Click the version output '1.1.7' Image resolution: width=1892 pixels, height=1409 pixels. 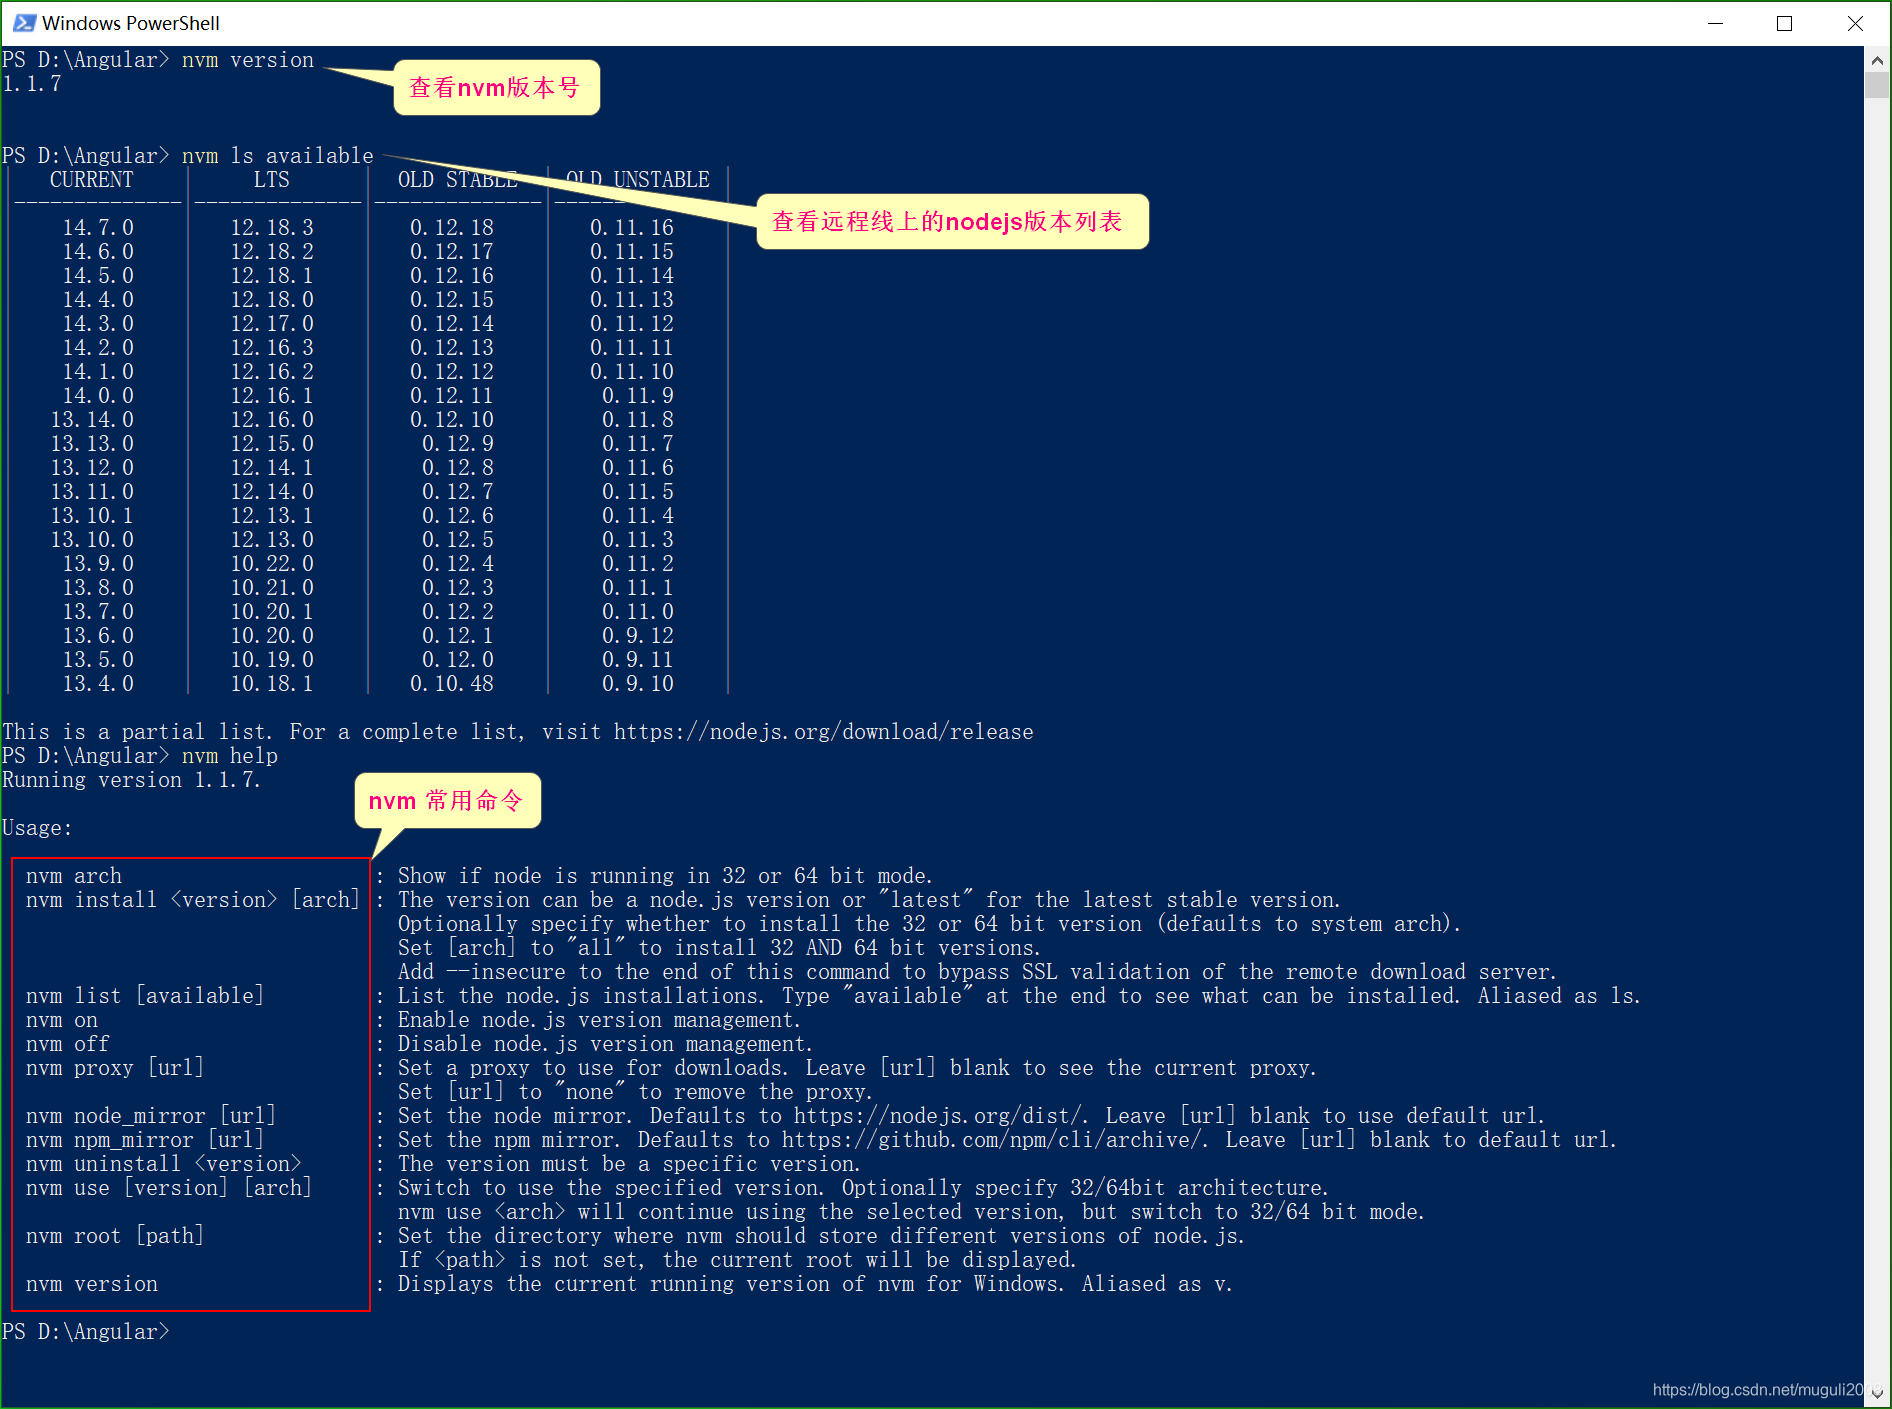pos(32,84)
